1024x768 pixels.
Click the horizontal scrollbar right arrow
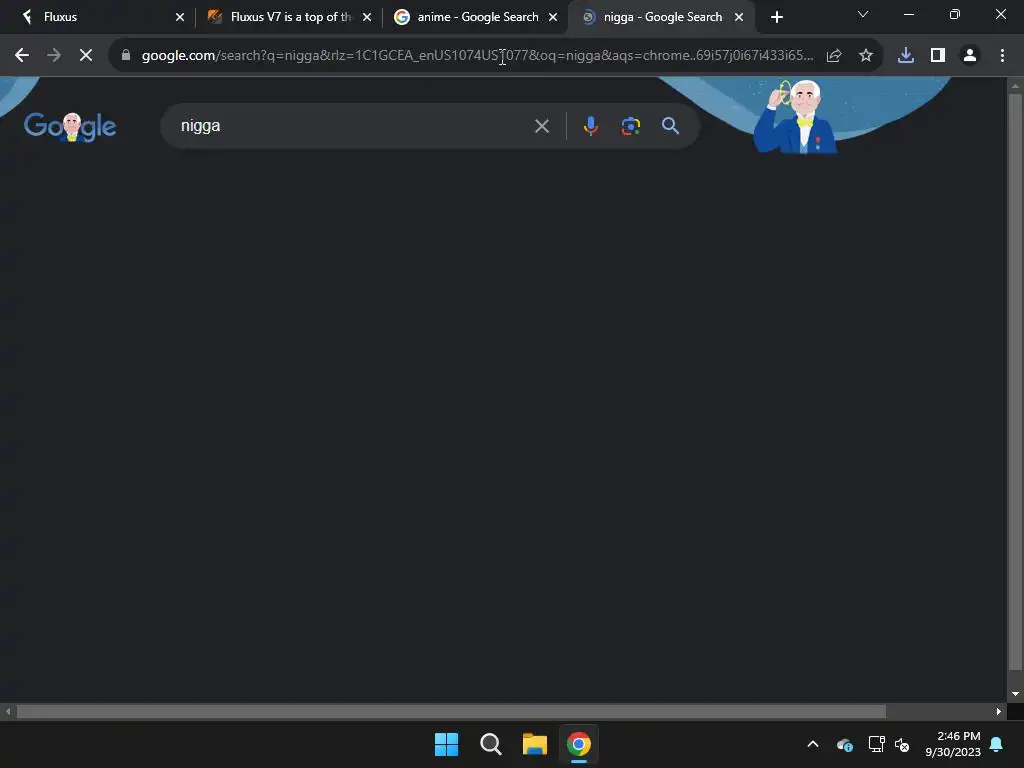coord(999,711)
